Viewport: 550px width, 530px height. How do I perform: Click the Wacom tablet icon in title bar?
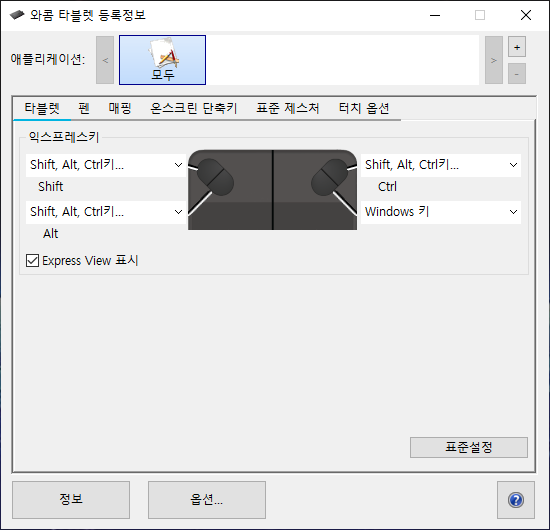coord(17,15)
